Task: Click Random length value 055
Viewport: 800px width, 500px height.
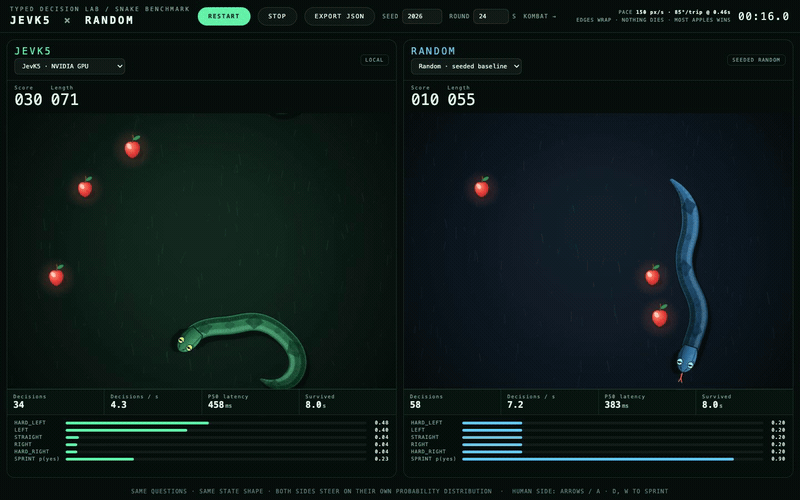Action: 461,99
